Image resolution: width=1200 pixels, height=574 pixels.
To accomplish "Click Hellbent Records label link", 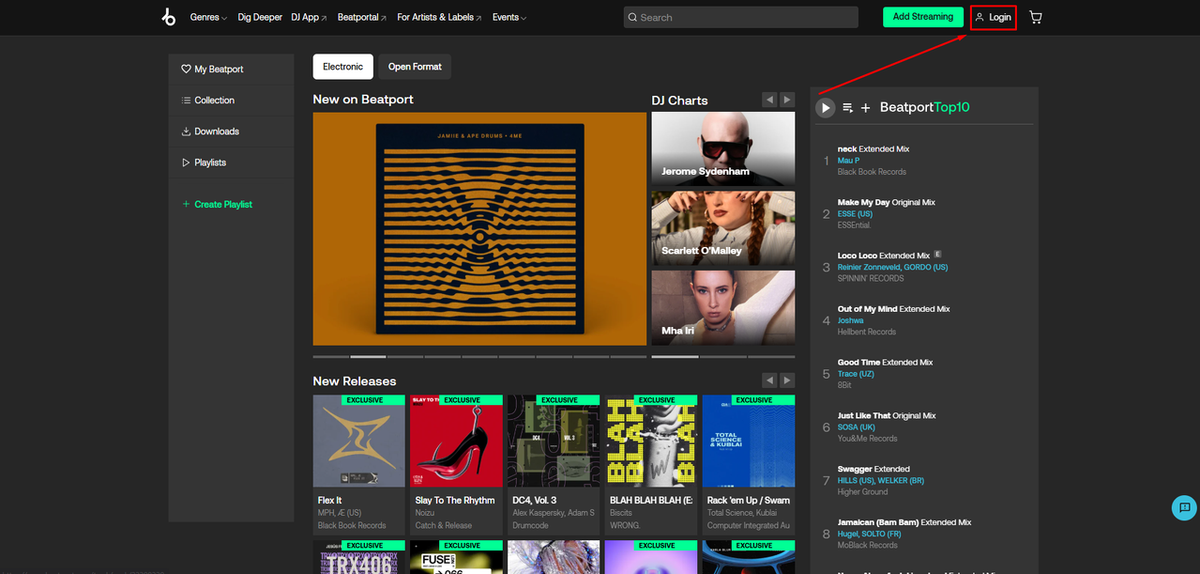I will (866, 331).
